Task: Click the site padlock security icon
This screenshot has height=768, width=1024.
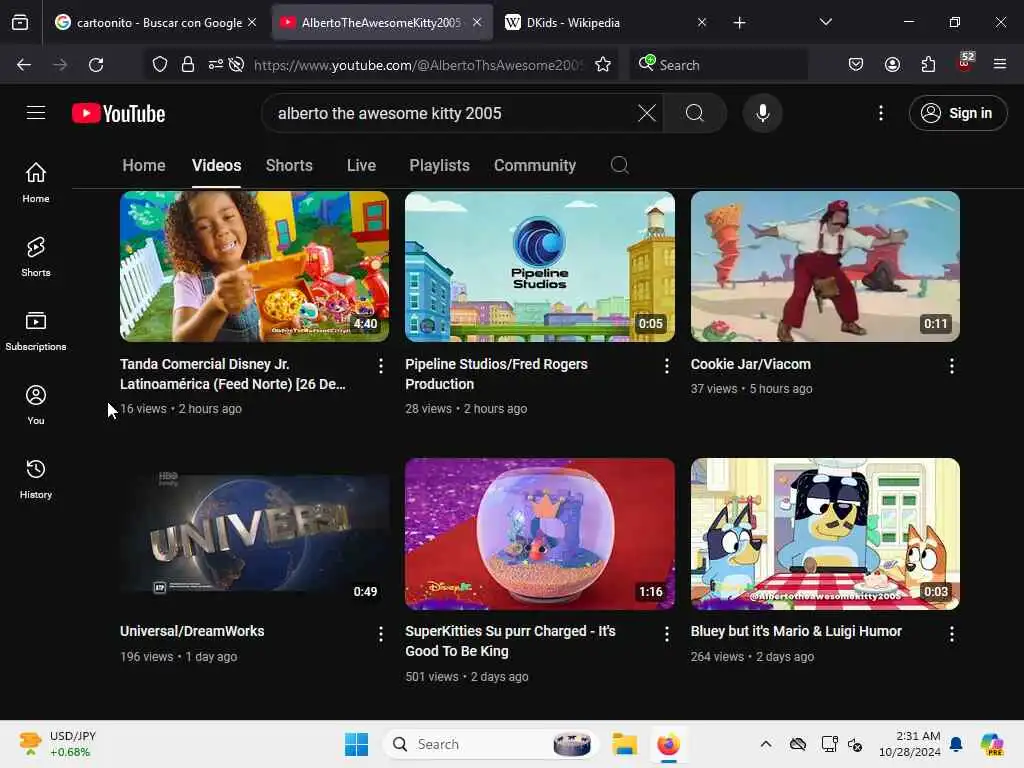Action: pyautogui.click(x=188, y=65)
